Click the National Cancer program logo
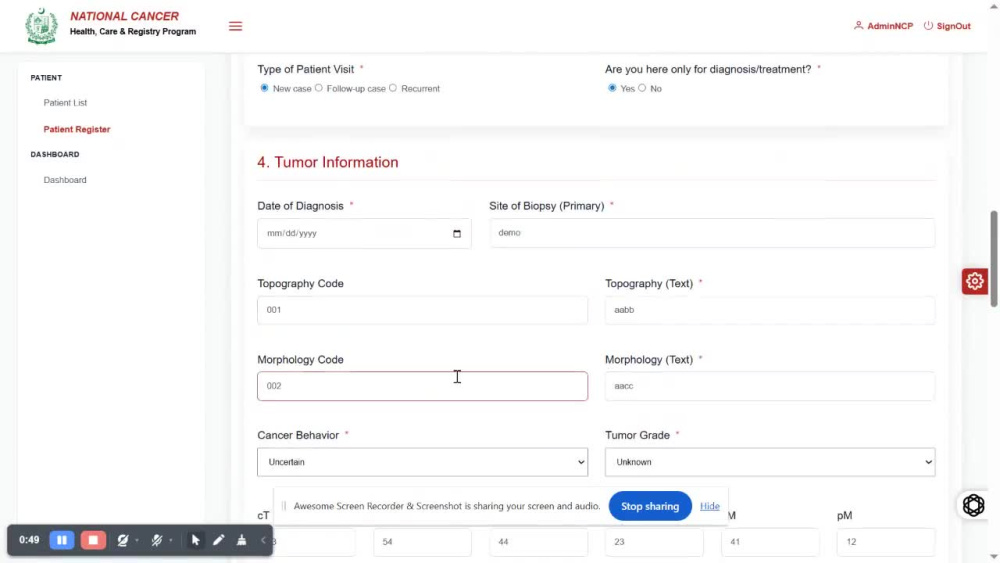This screenshot has width=1000, height=563. click(x=41, y=26)
